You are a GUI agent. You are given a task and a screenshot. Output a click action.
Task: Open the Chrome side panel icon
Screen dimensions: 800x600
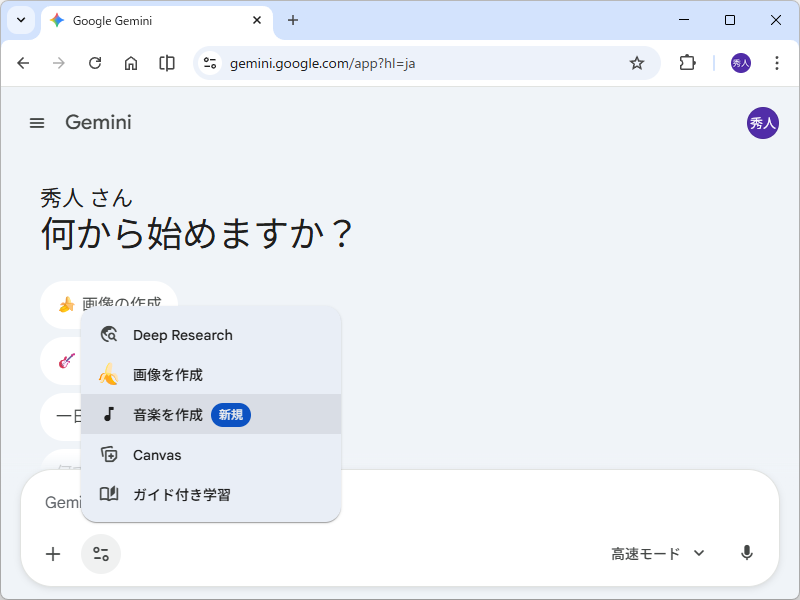tap(166, 62)
